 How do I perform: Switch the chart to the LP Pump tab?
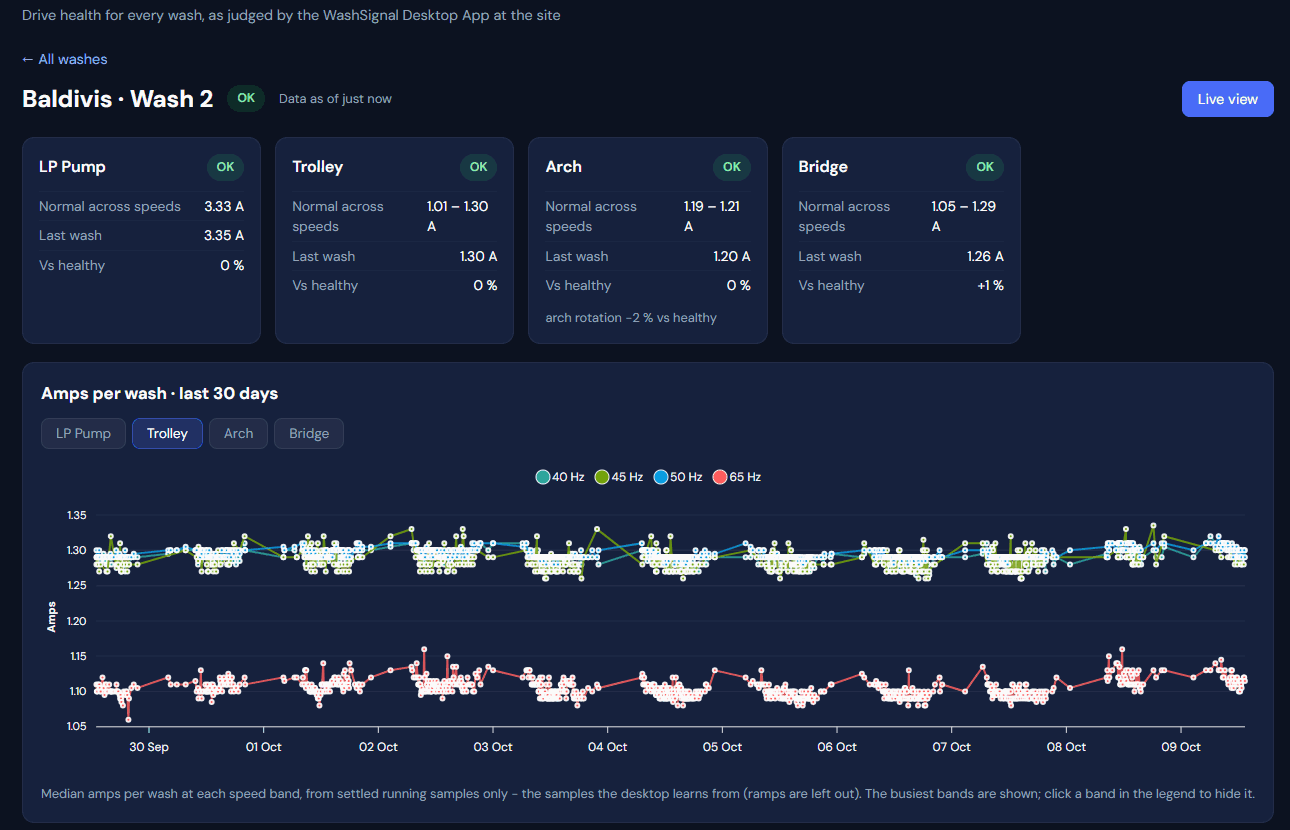pos(83,433)
